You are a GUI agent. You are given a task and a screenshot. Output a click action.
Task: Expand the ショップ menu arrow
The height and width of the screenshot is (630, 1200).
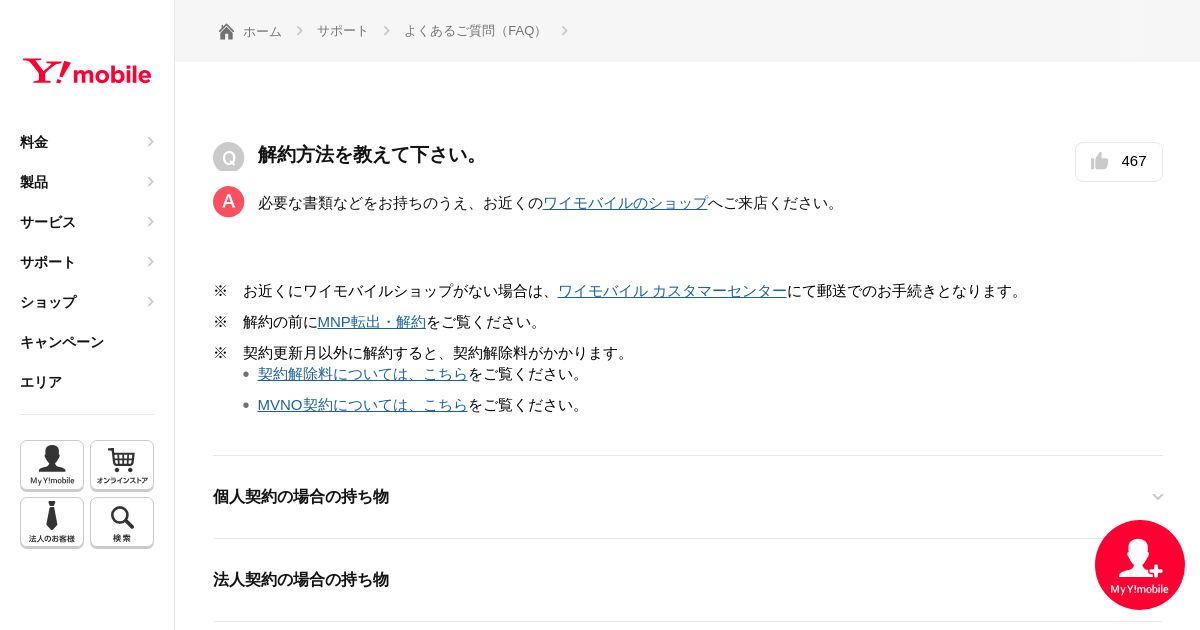click(x=150, y=302)
